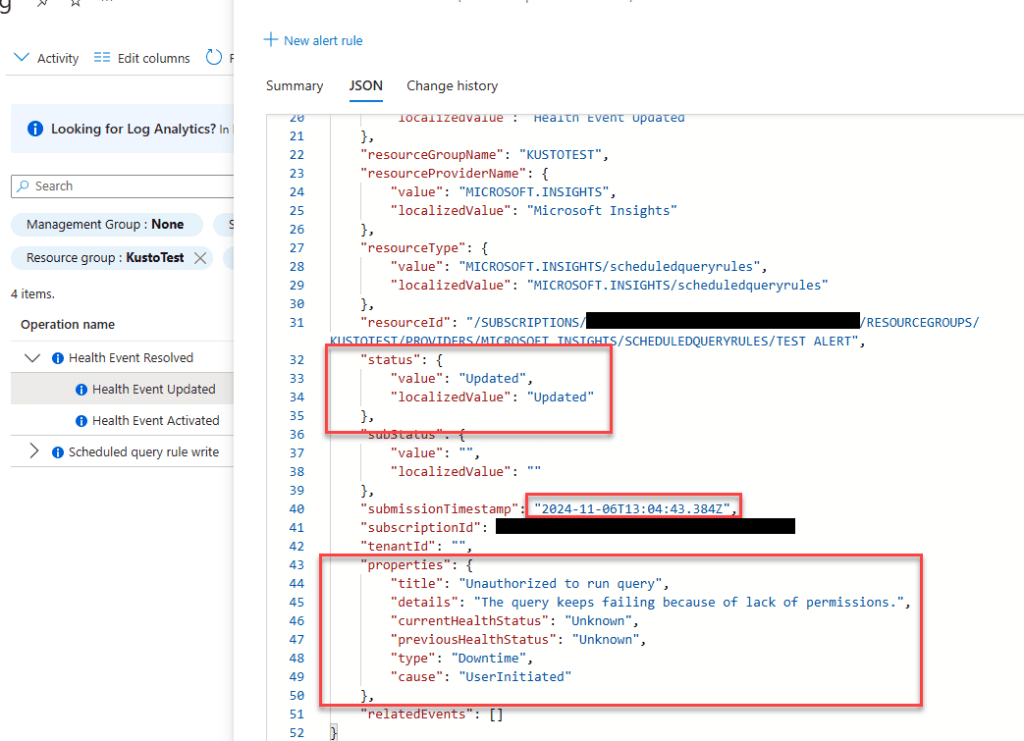1024x741 pixels.
Task: Click the Edit columns icon
Action: coord(101,58)
